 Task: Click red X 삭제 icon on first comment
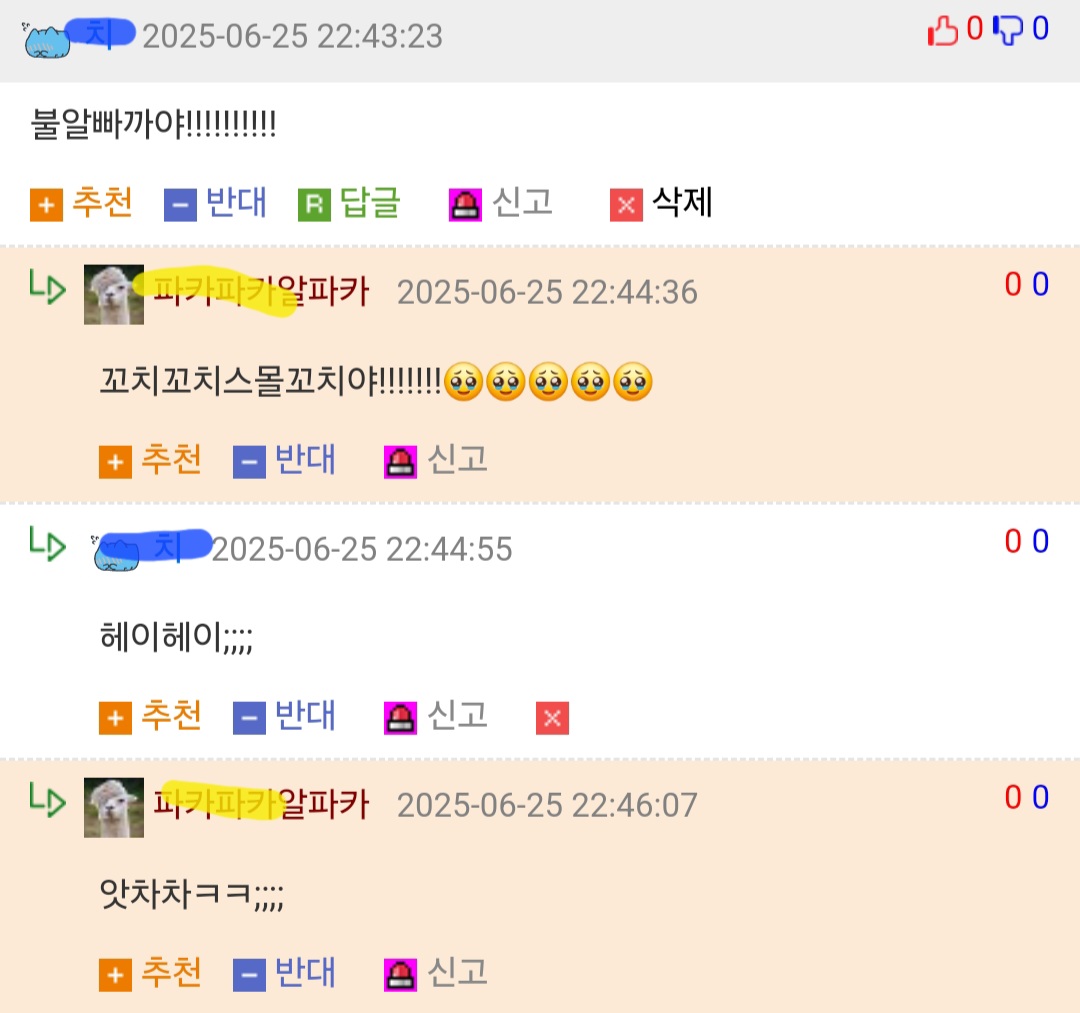(626, 205)
